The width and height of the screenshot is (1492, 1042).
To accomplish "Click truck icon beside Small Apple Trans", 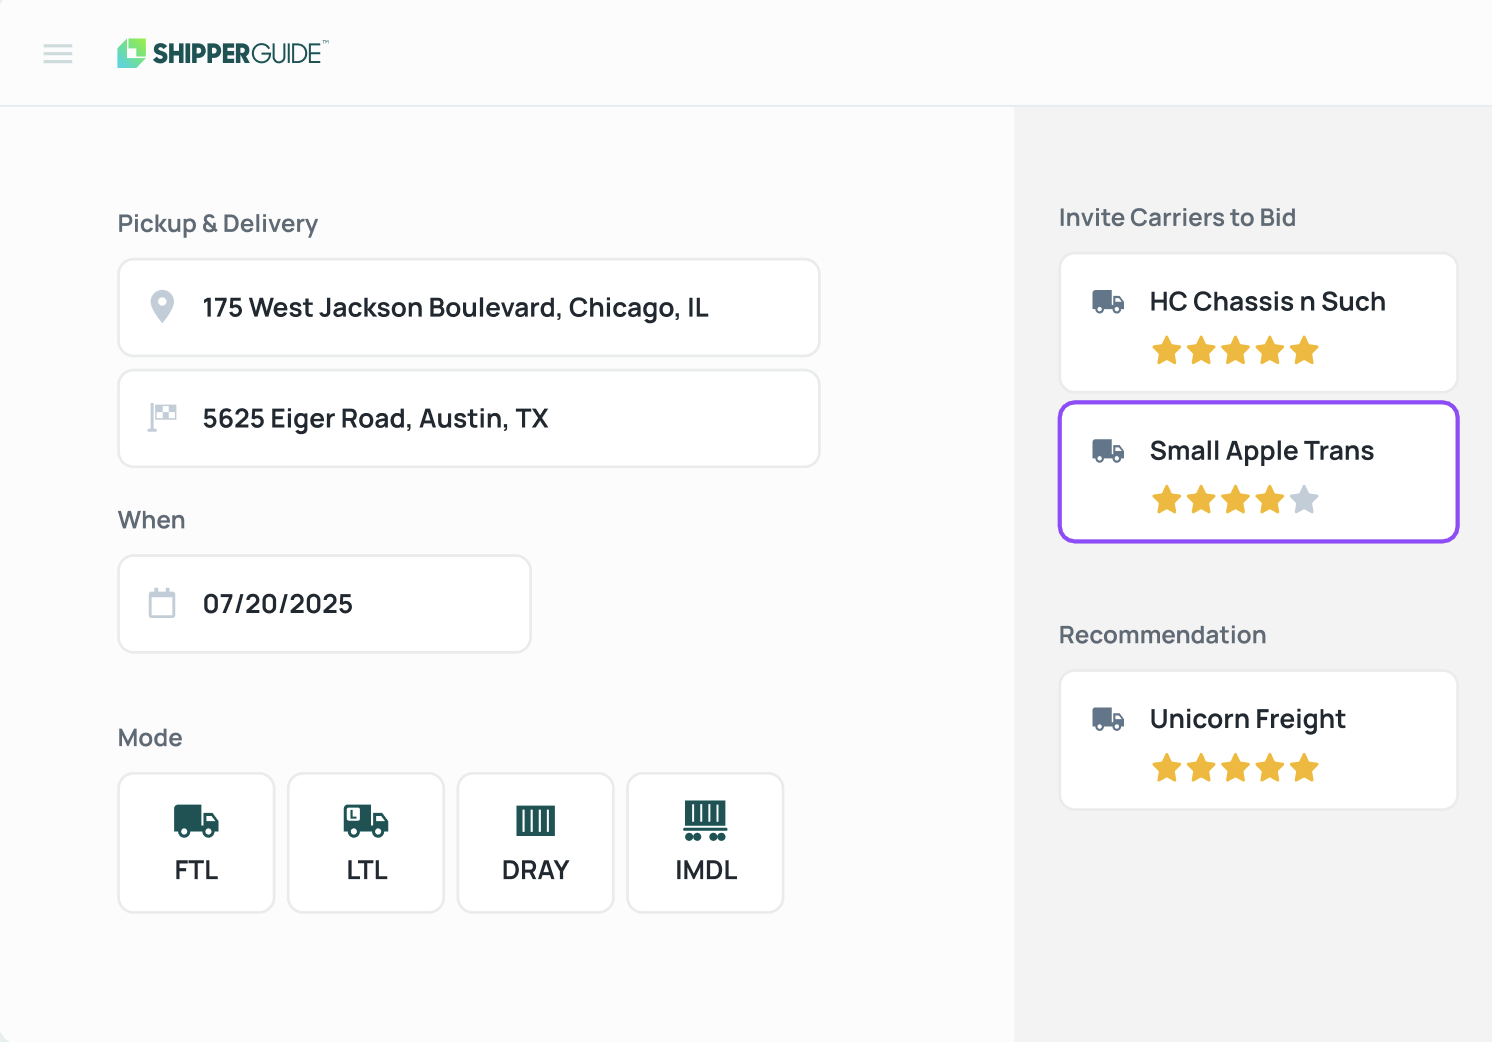I will pos(1108,450).
